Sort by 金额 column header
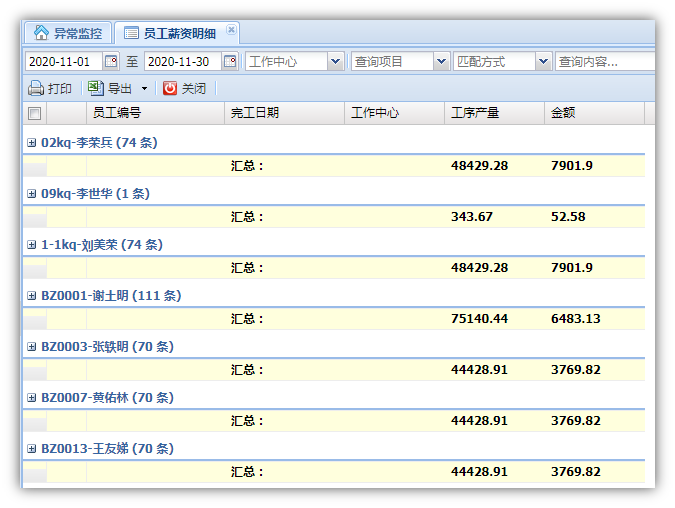675x508 pixels. (594, 113)
